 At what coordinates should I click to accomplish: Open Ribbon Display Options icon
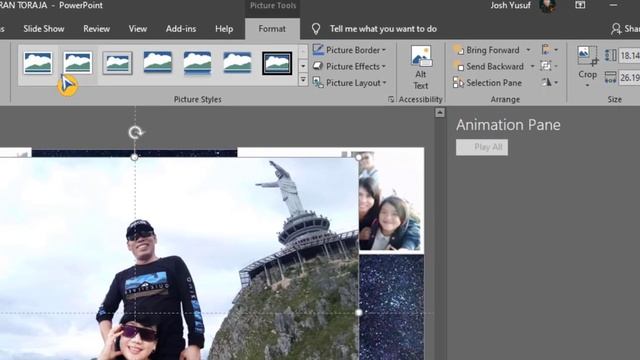click(x=580, y=5)
